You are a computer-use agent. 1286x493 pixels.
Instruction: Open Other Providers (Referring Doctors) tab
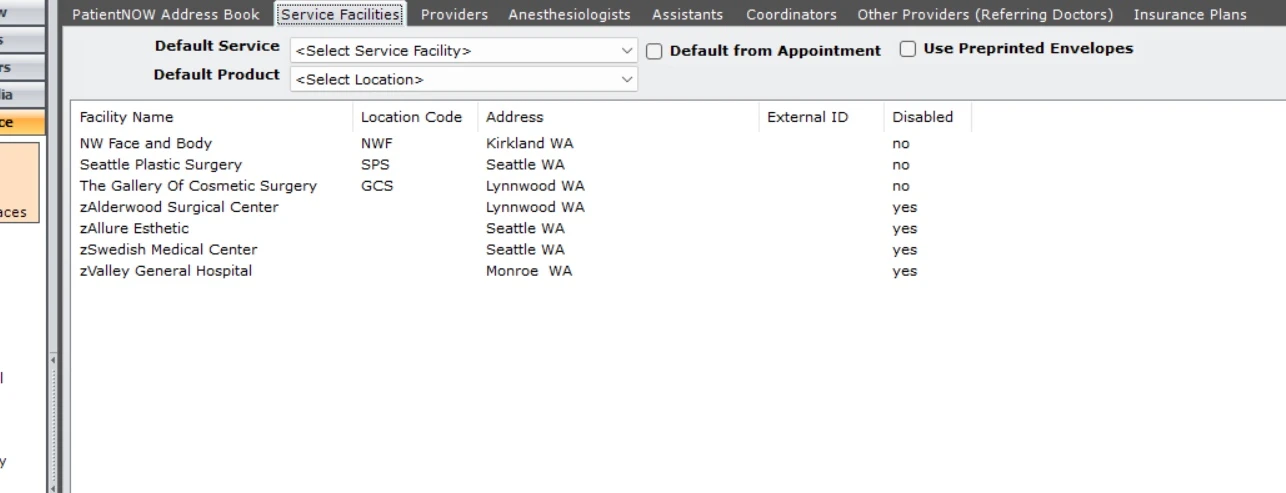pos(985,14)
